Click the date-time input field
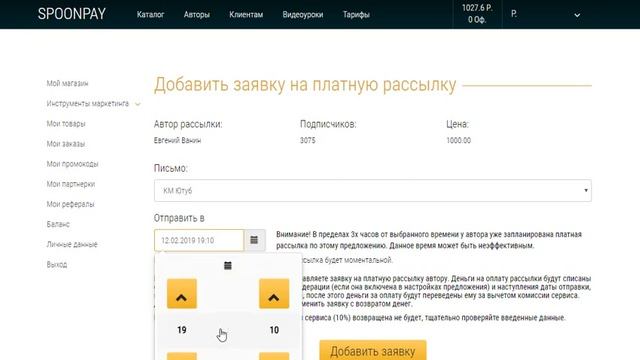 (x=199, y=240)
